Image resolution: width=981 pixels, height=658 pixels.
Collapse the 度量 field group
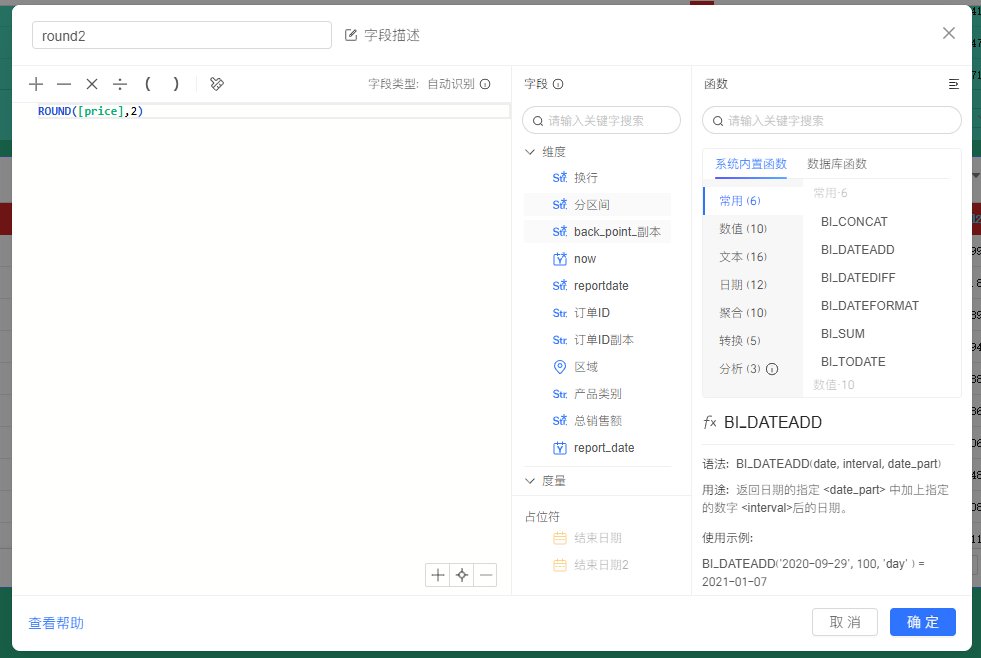[530, 481]
